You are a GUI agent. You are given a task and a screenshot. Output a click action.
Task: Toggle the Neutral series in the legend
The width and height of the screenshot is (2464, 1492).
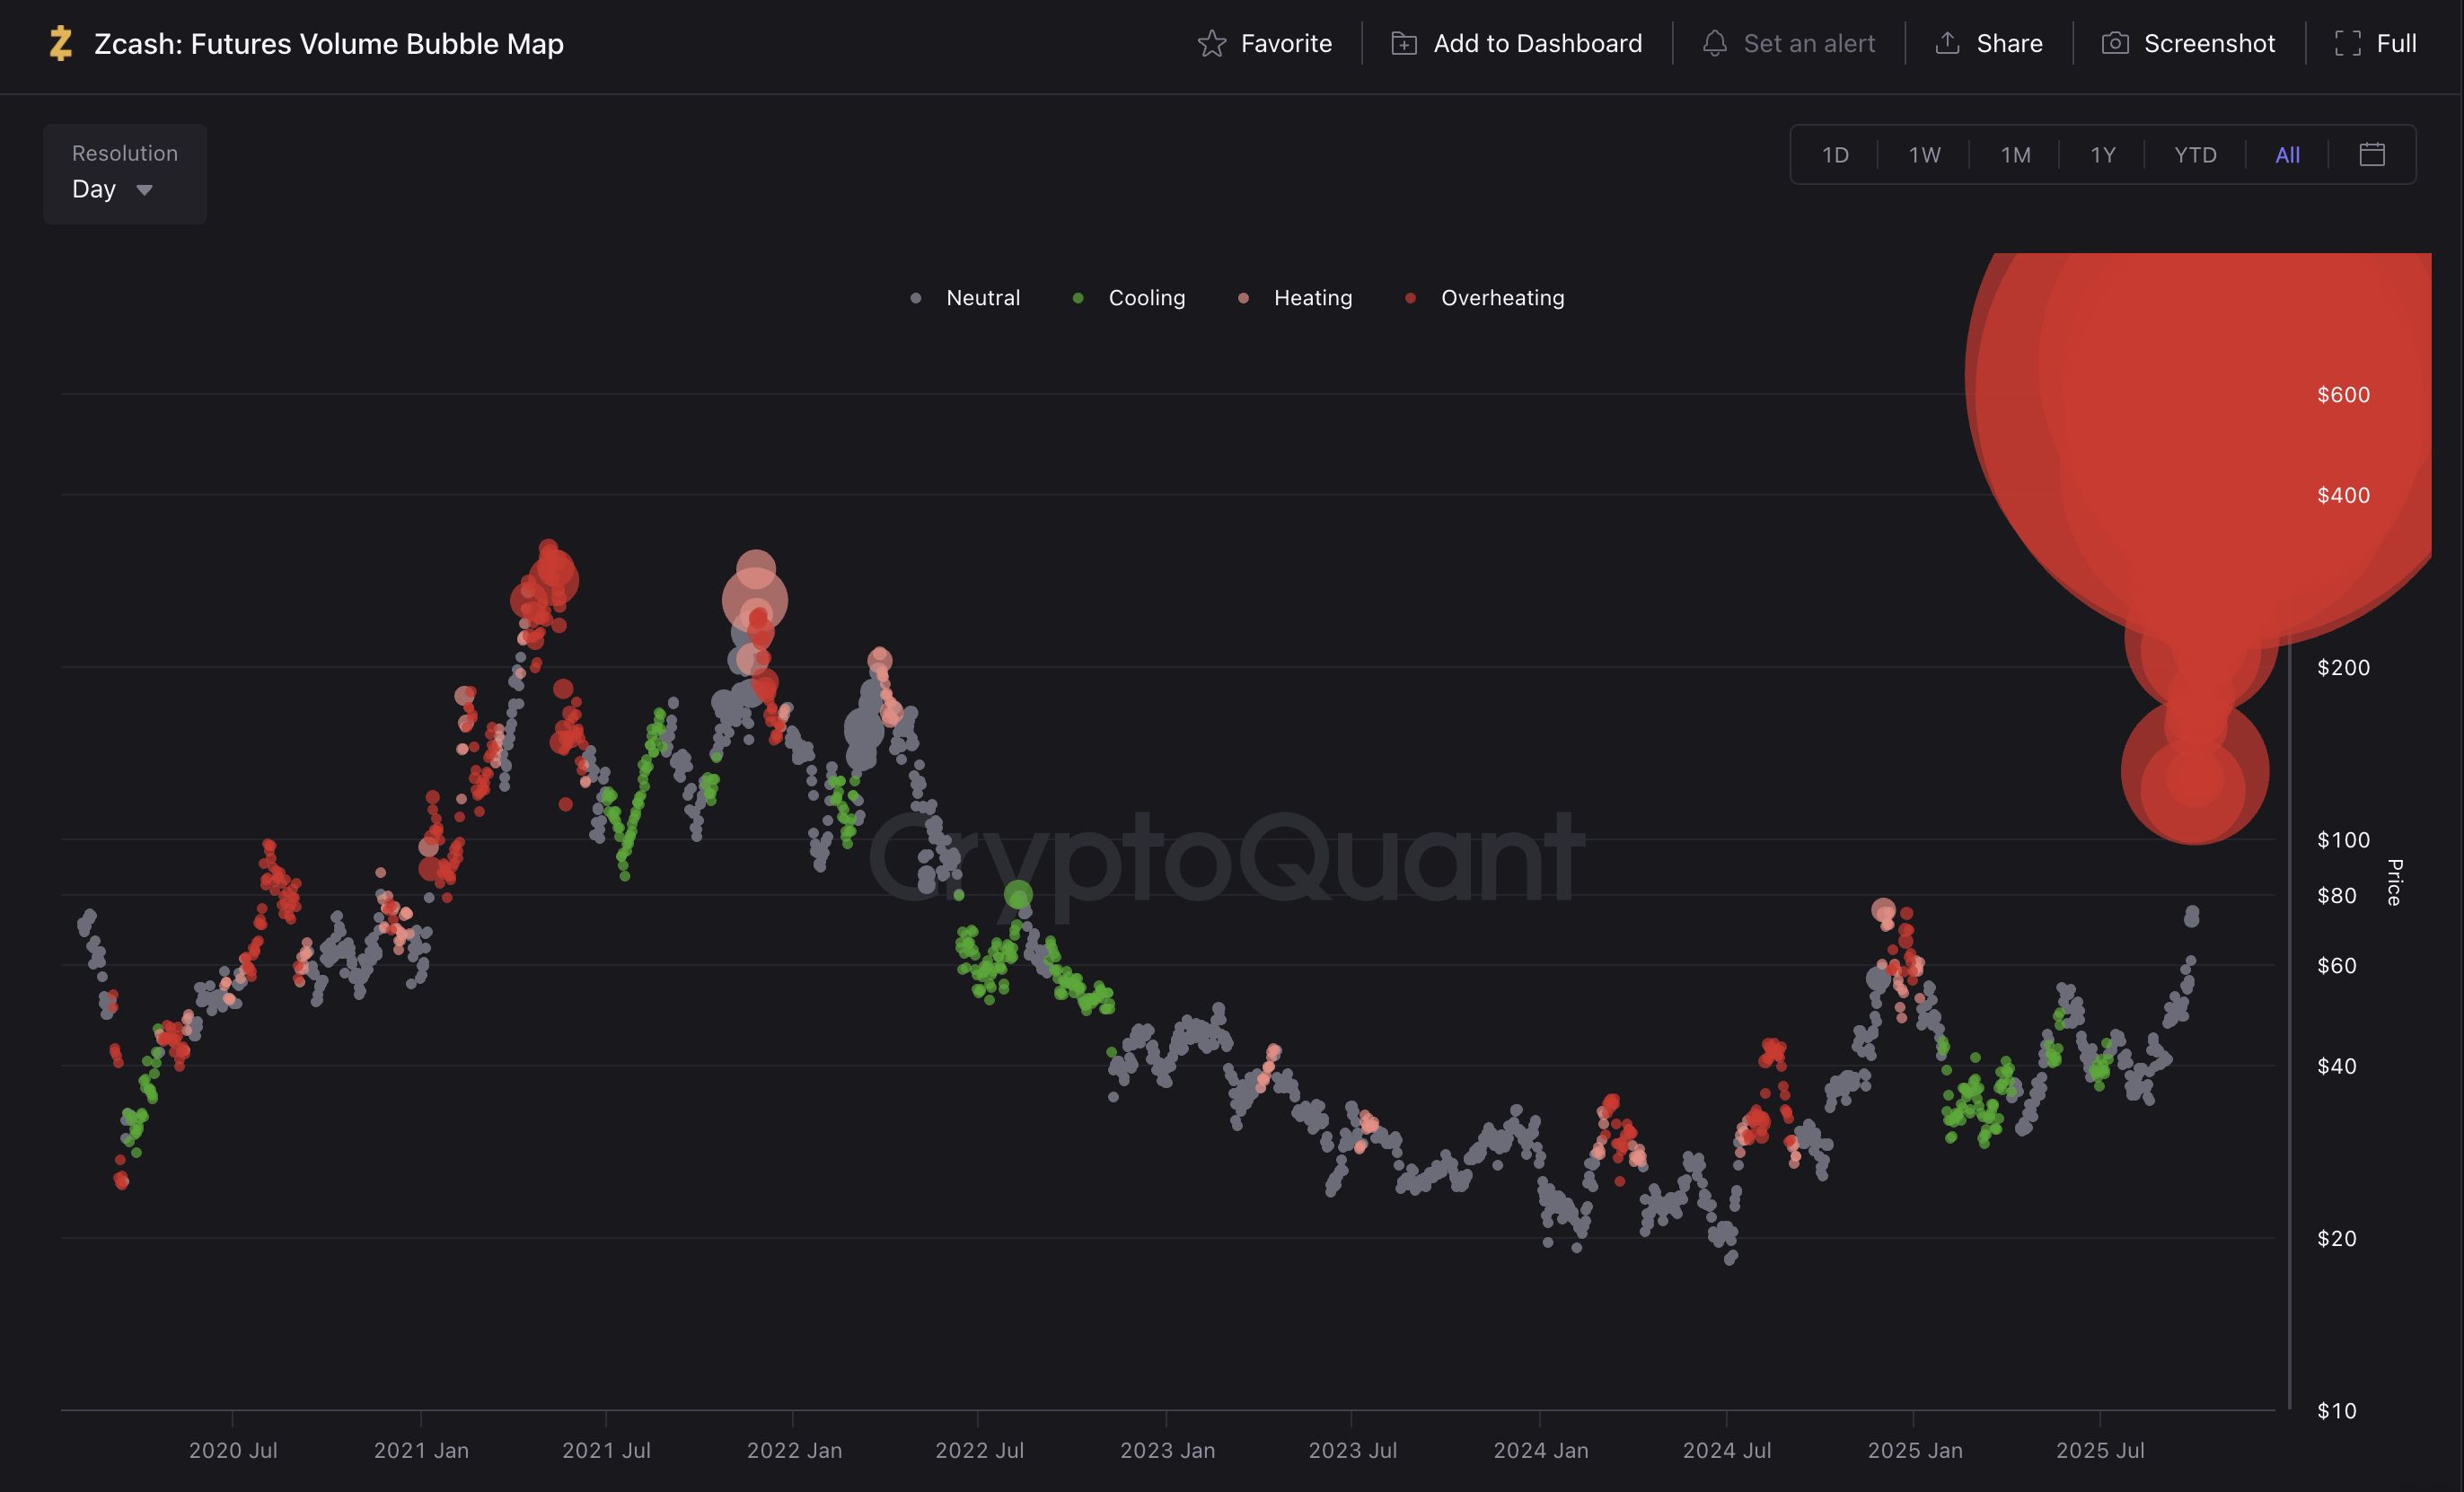pos(965,297)
